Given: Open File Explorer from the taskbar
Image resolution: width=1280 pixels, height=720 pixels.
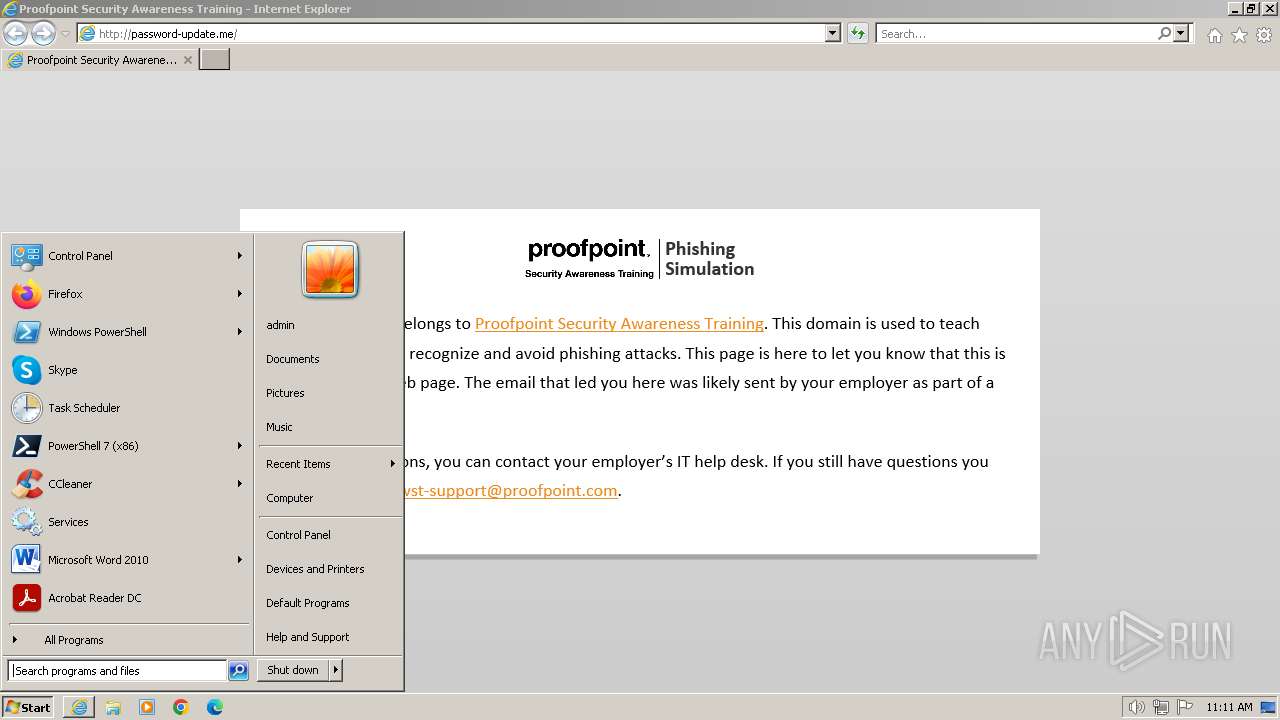Looking at the screenshot, I should point(113,707).
